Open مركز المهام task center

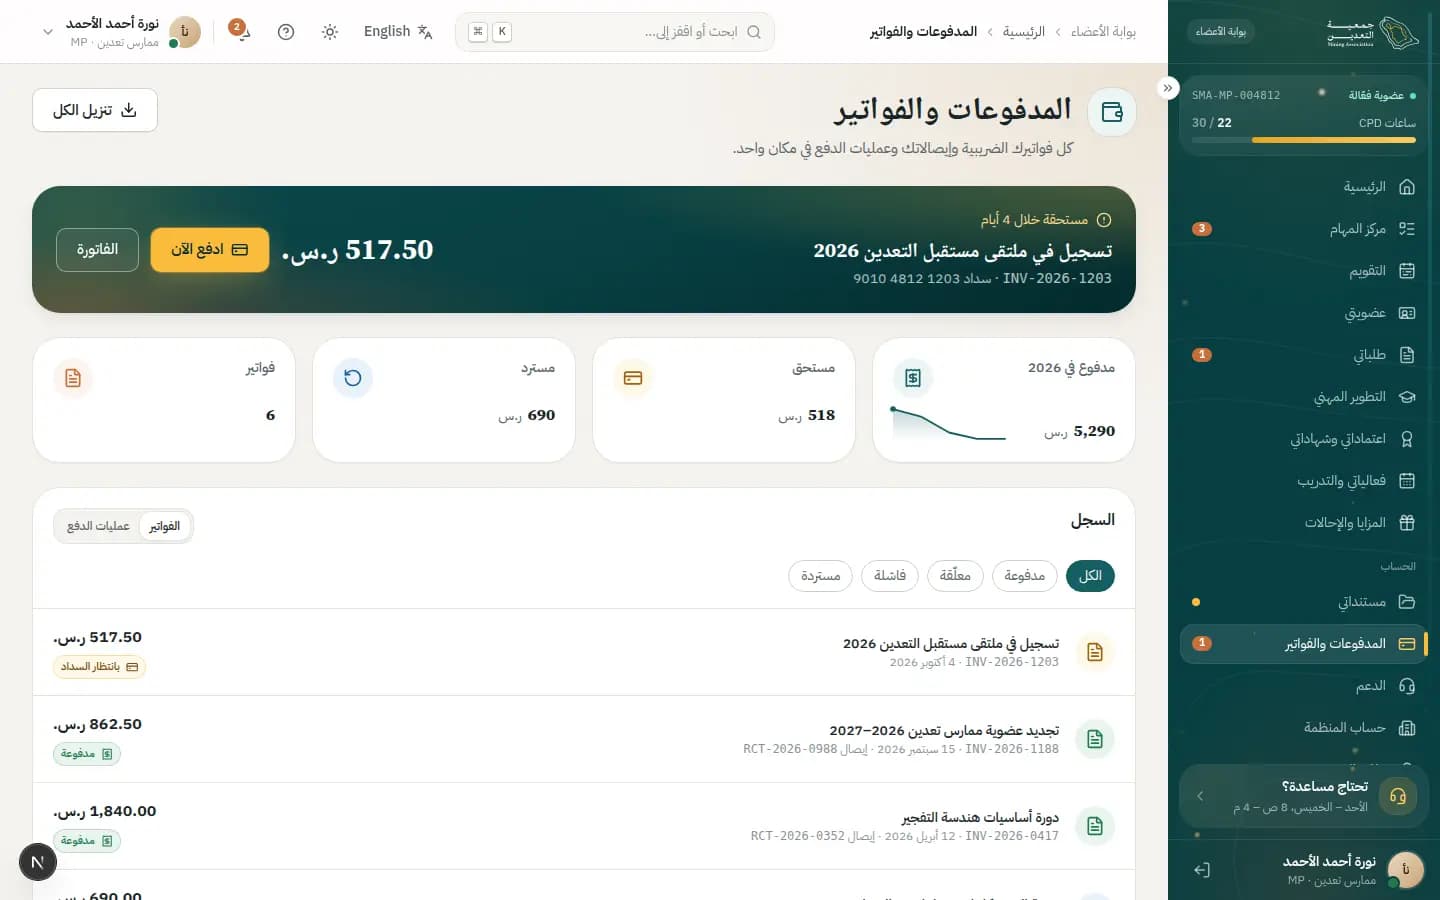pos(1303,229)
